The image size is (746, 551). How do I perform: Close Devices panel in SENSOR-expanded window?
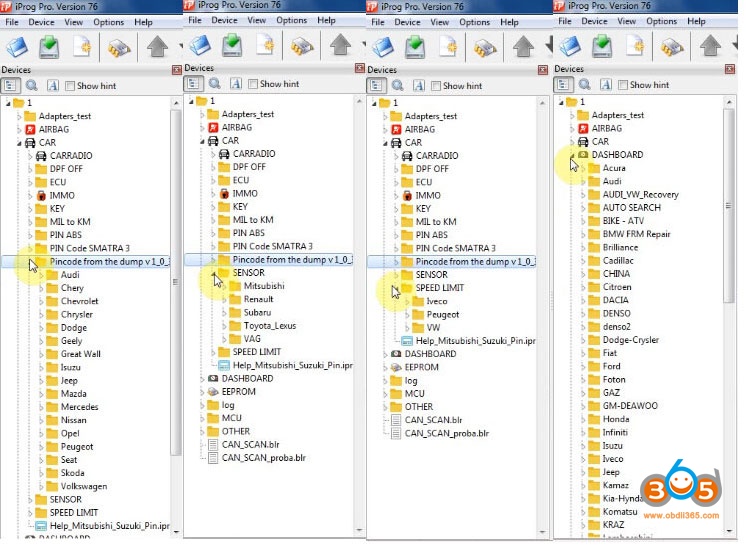click(360, 68)
